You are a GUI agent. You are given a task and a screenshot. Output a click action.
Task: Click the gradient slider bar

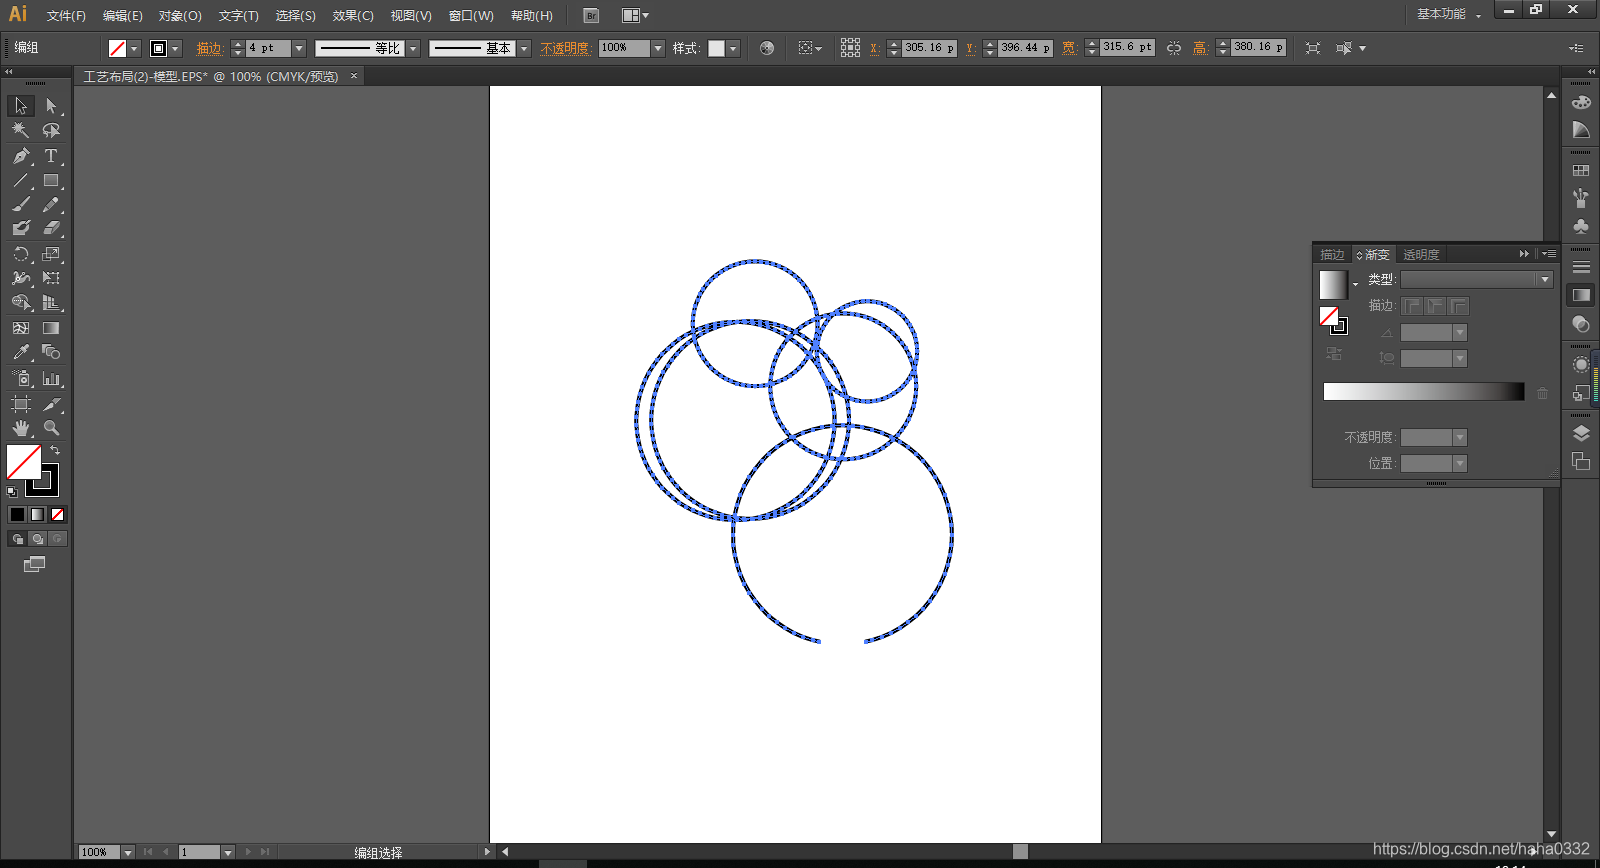[x=1424, y=392]
